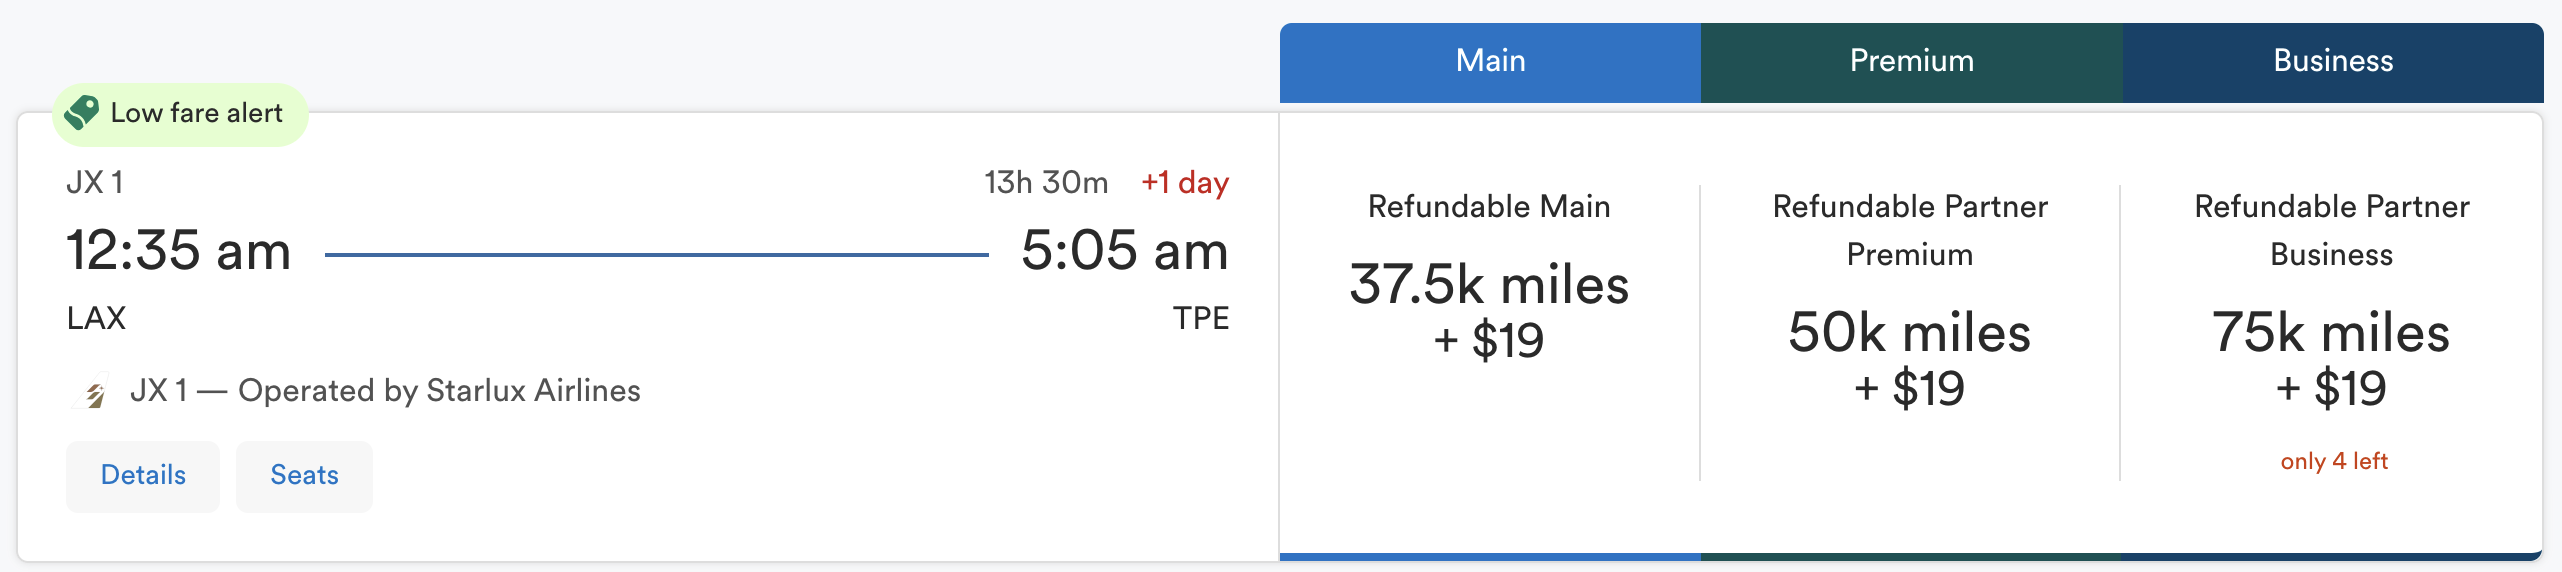This screenshot has height=572, width=2562.
Task: Select the Premium cabin tab
Action: 1911,62
